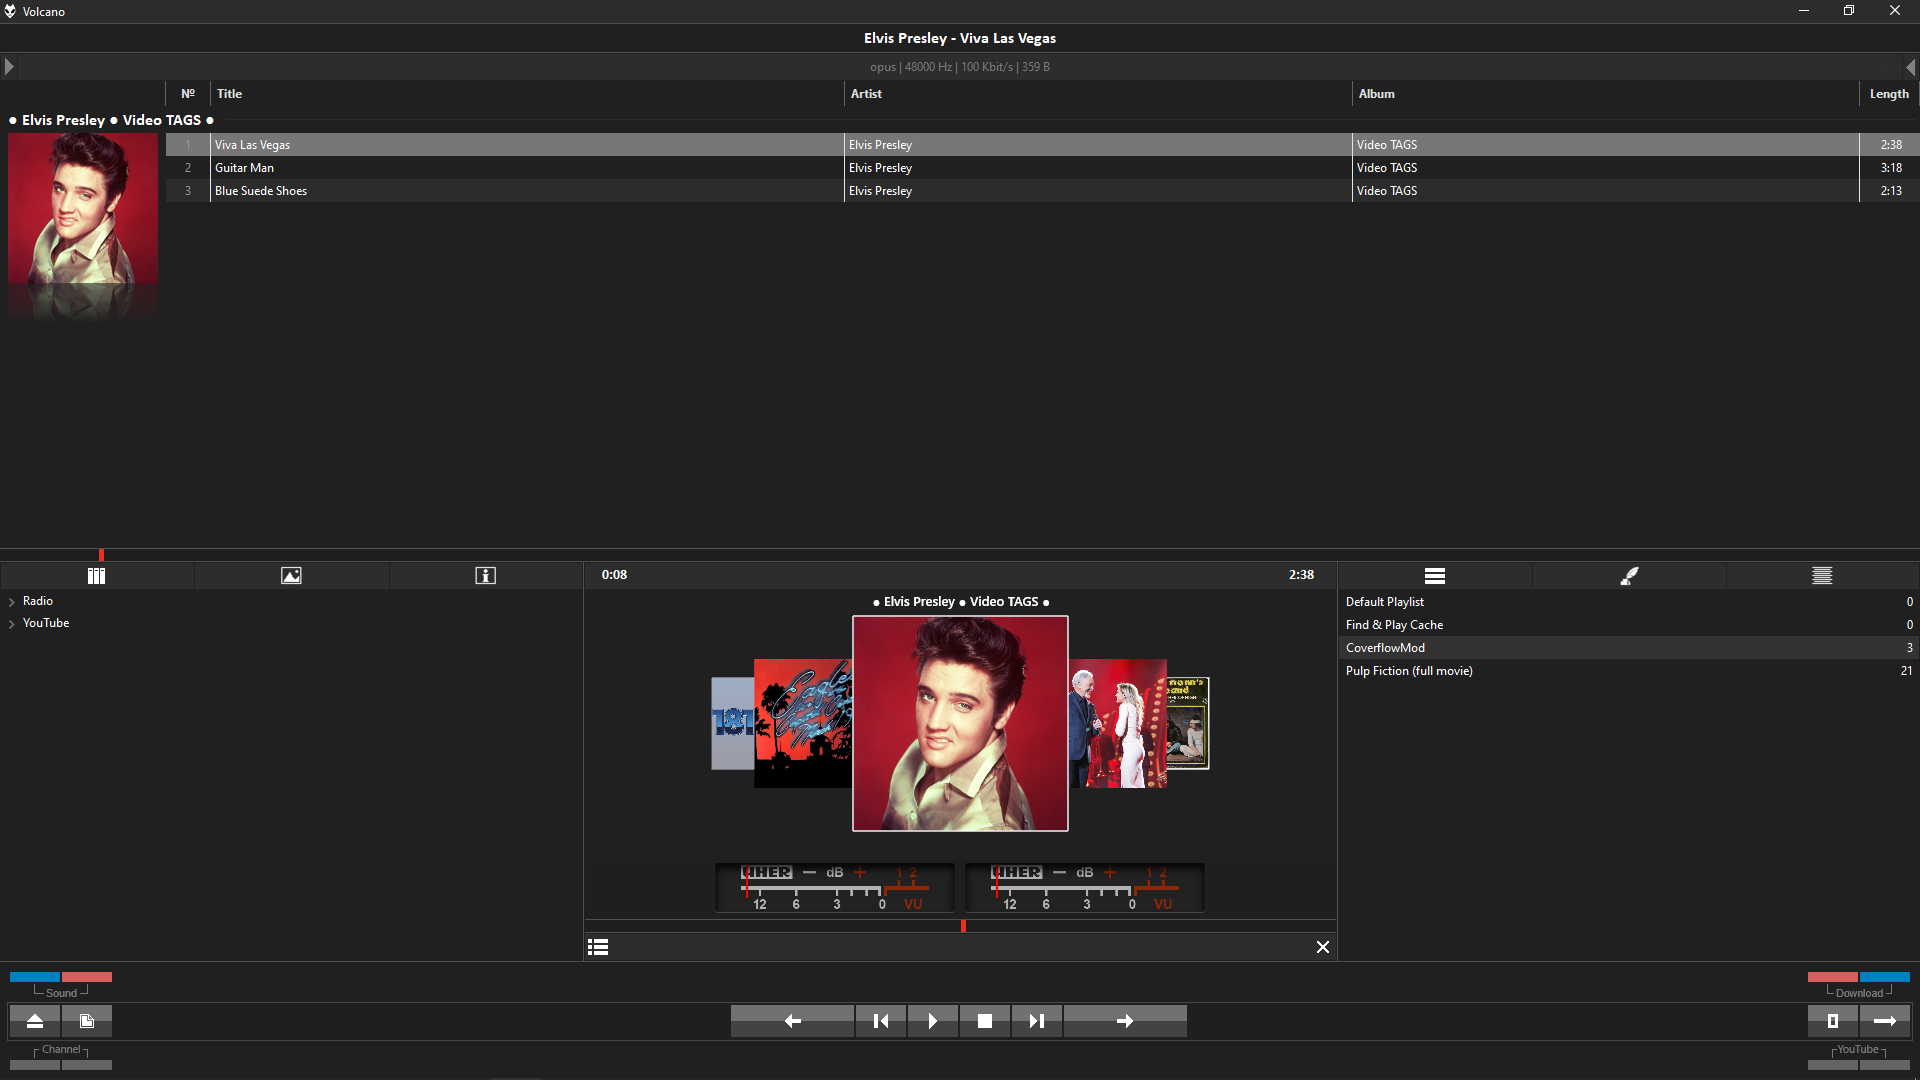The width and height of the screenshot is (1920, 1080).
Task: Toggle the blue Sound bar switch
Action: click(35, 977)
